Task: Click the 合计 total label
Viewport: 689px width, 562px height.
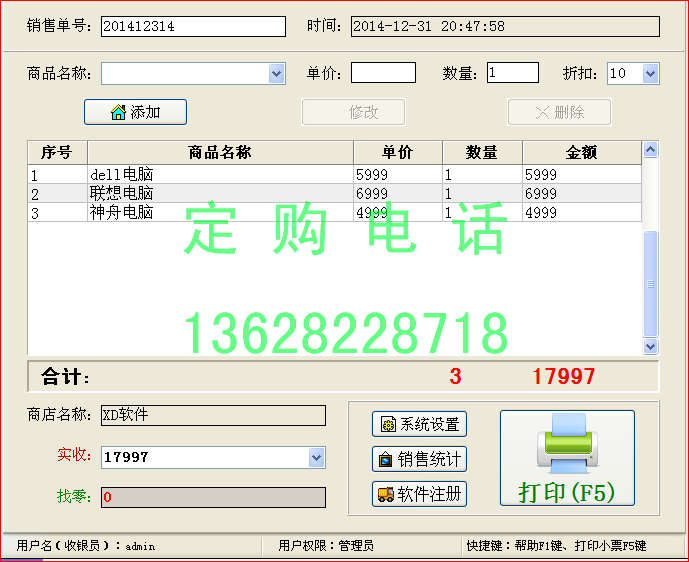Action: [65, 377]
